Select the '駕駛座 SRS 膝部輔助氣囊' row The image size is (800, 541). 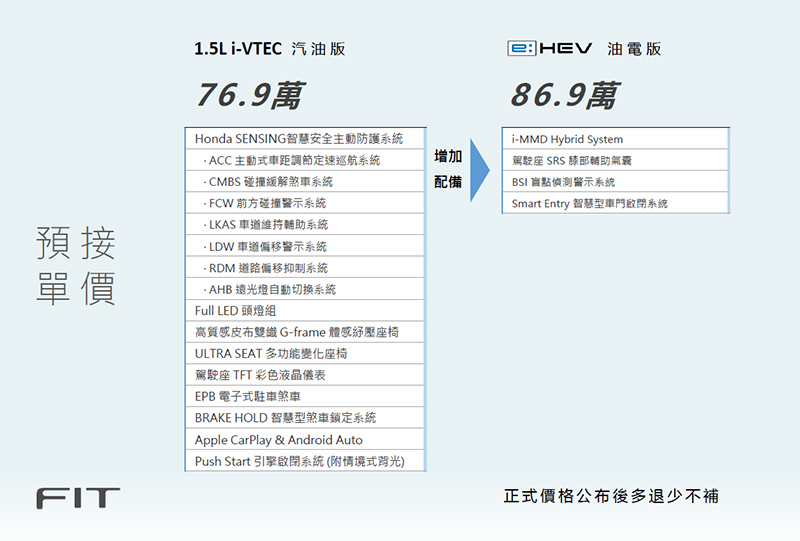(x=615, y=160)
